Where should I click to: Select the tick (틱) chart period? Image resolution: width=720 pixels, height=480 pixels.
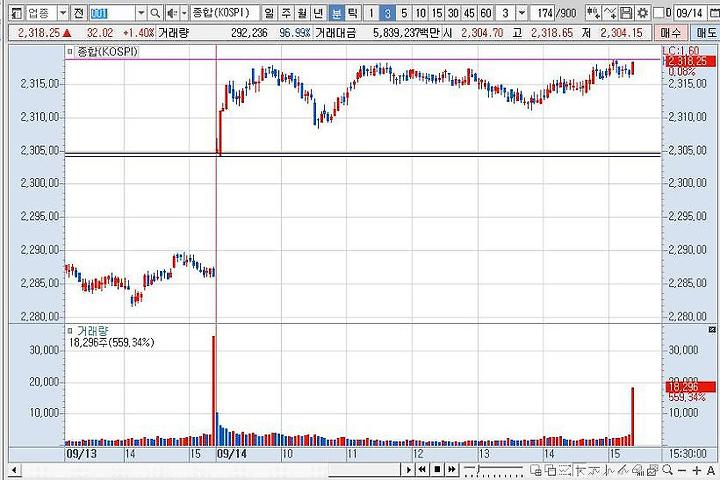coord(352,13)
